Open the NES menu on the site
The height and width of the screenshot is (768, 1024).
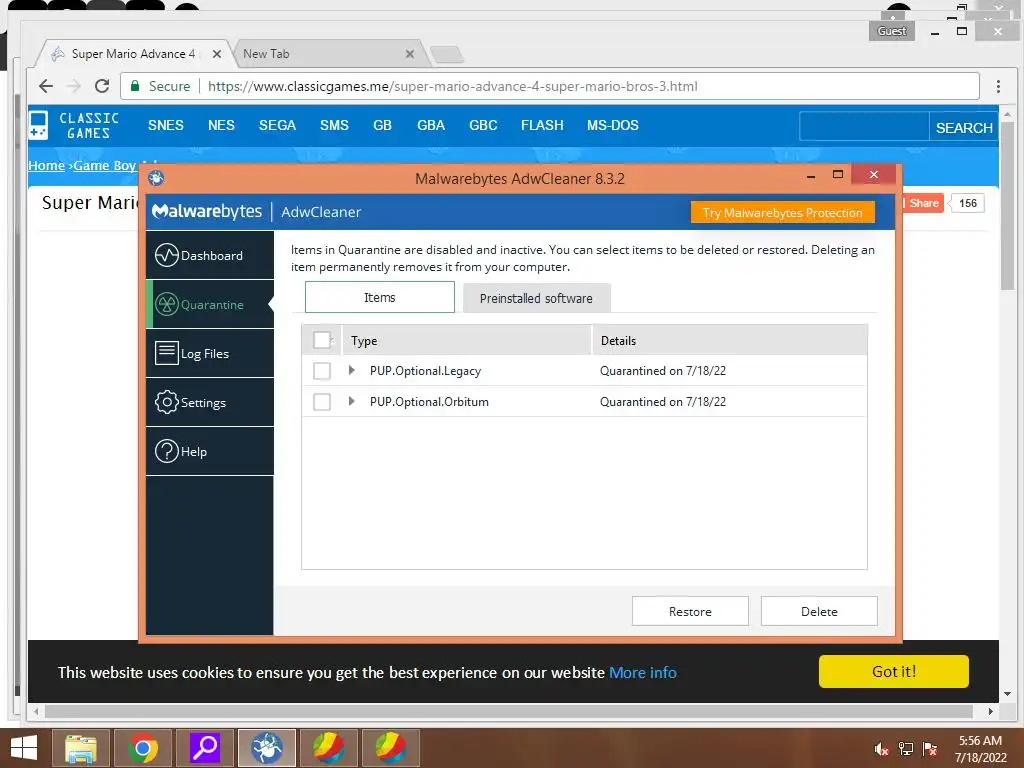221,125
